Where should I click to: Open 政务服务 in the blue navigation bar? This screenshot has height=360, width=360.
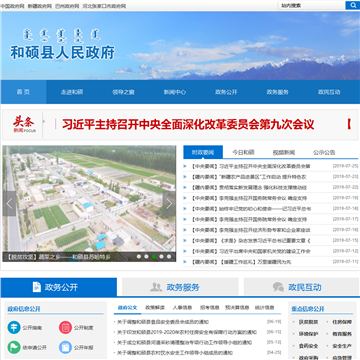click(277, 92)
